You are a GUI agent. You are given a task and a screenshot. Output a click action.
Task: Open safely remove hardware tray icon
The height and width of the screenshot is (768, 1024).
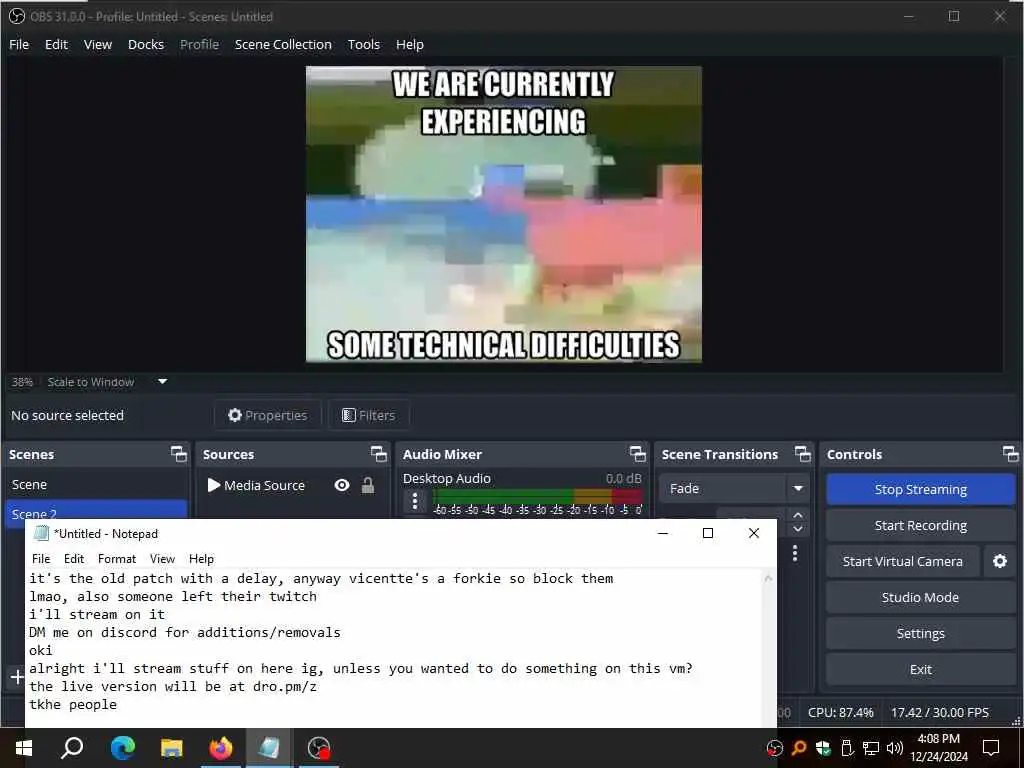point(847,748)
